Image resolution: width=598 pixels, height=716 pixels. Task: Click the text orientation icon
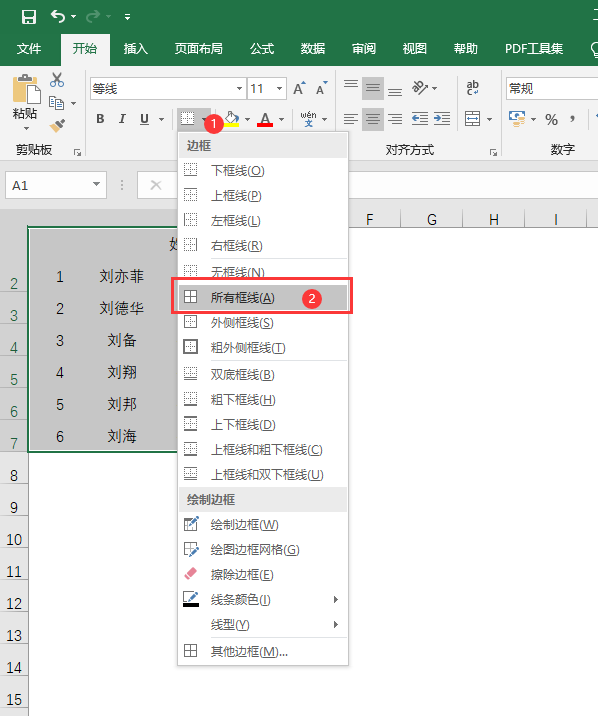tap(420, 88)
